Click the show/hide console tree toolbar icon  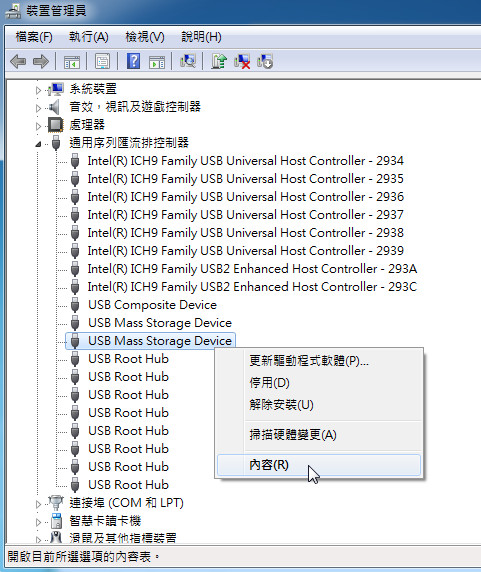[x=72, y=62]
